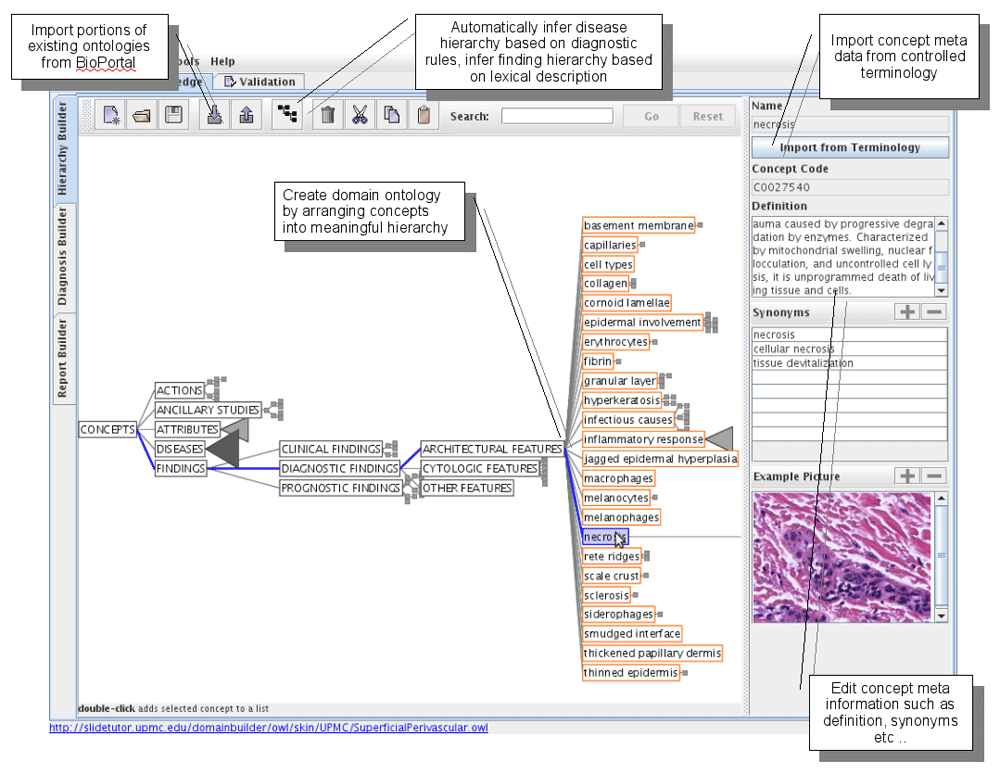The height and width of the screenshot is (774, 1000).
Task: Click the Paste clipboard icon
Action: 423,115
